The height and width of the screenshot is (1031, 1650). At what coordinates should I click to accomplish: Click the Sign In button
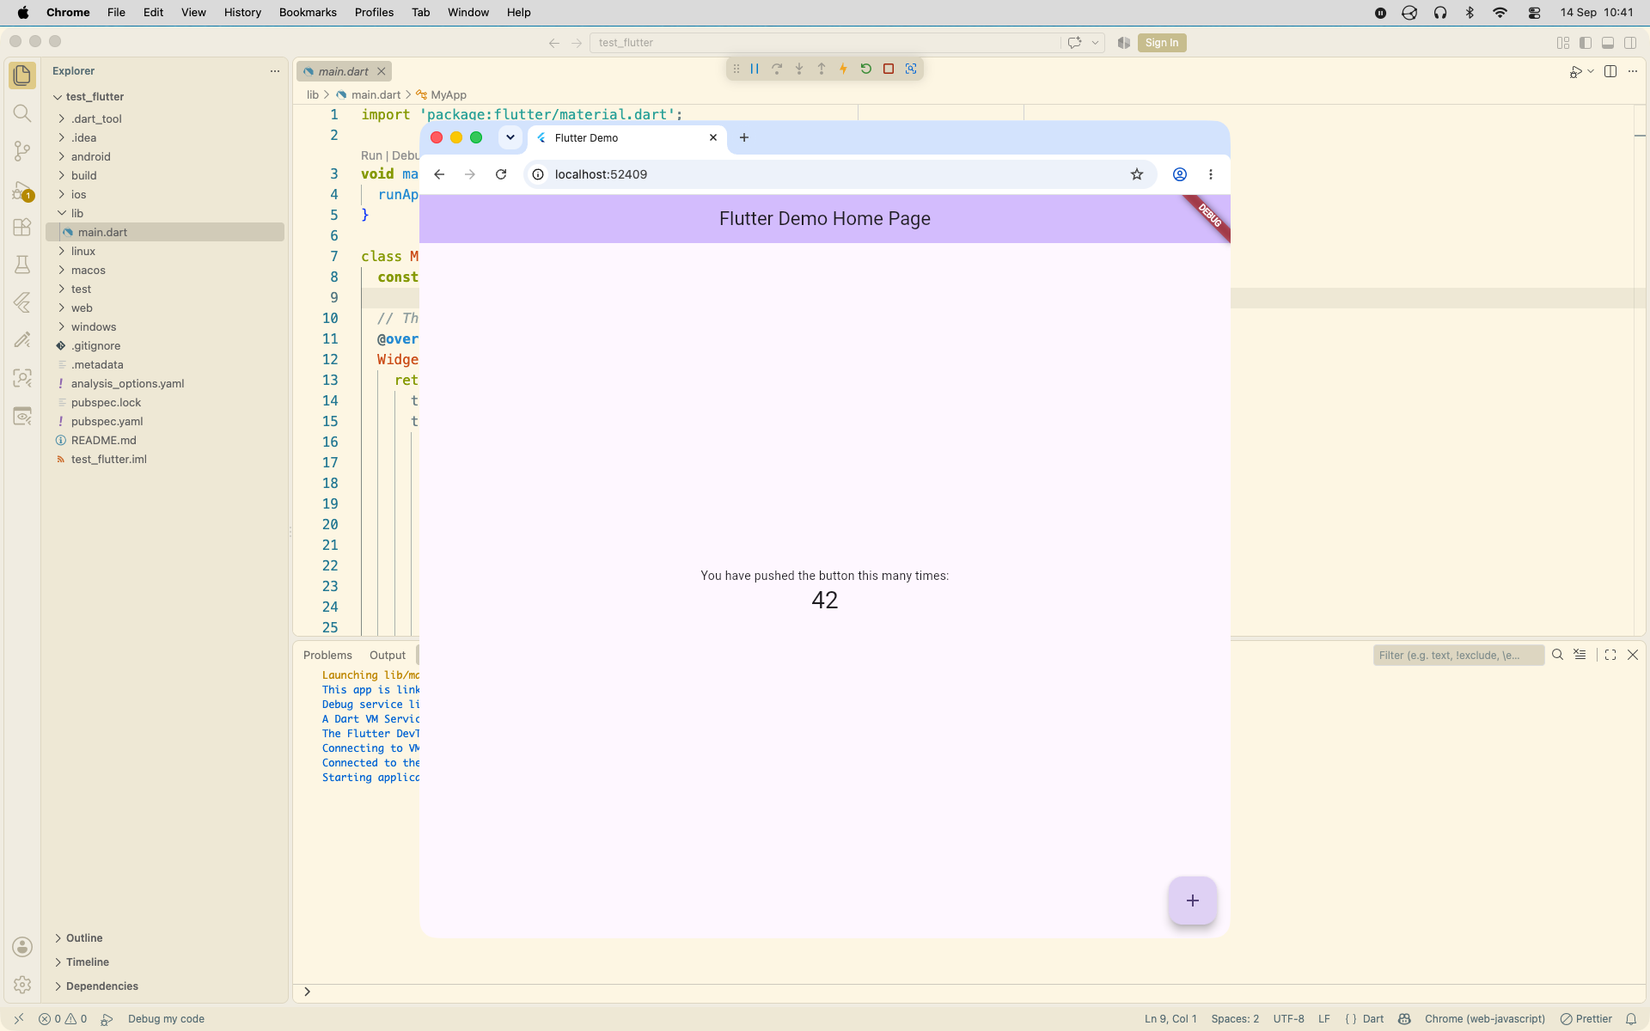click(1162, 43)
